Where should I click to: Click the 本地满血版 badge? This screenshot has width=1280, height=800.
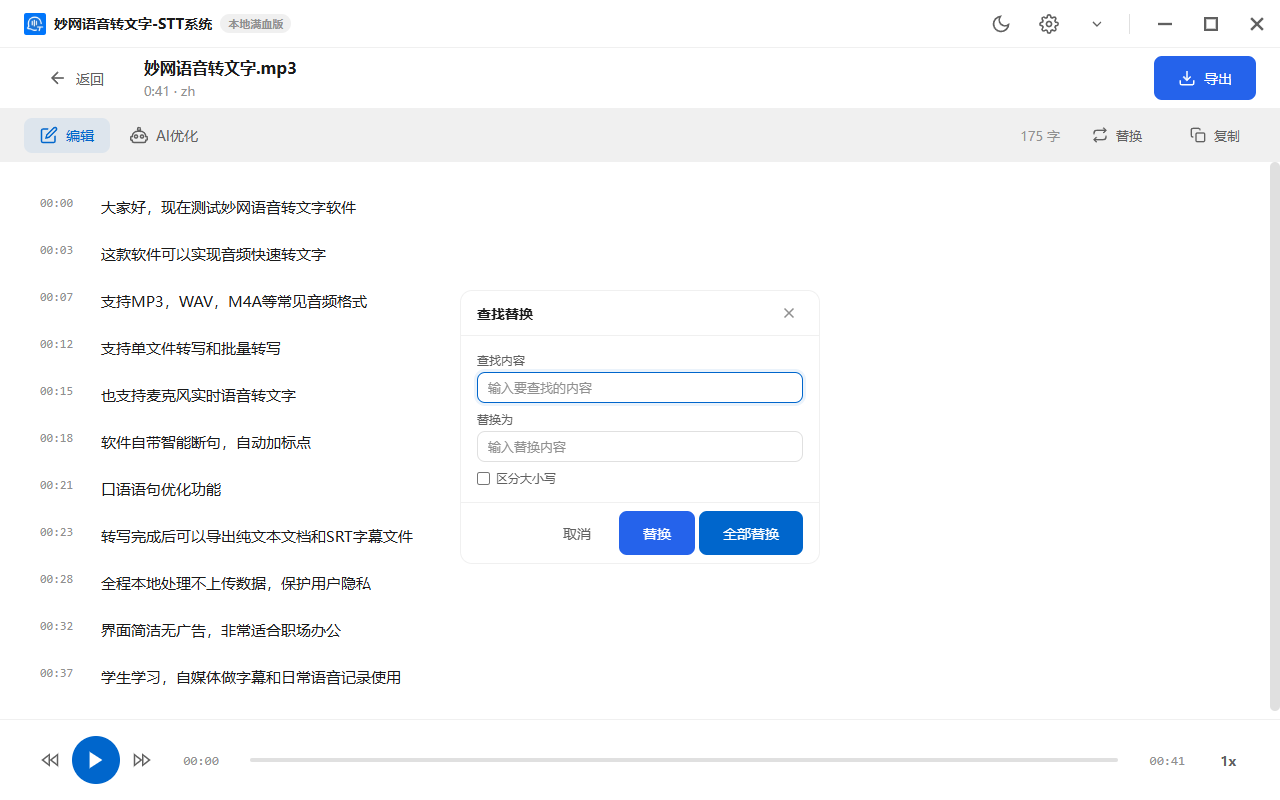point(256,24)
